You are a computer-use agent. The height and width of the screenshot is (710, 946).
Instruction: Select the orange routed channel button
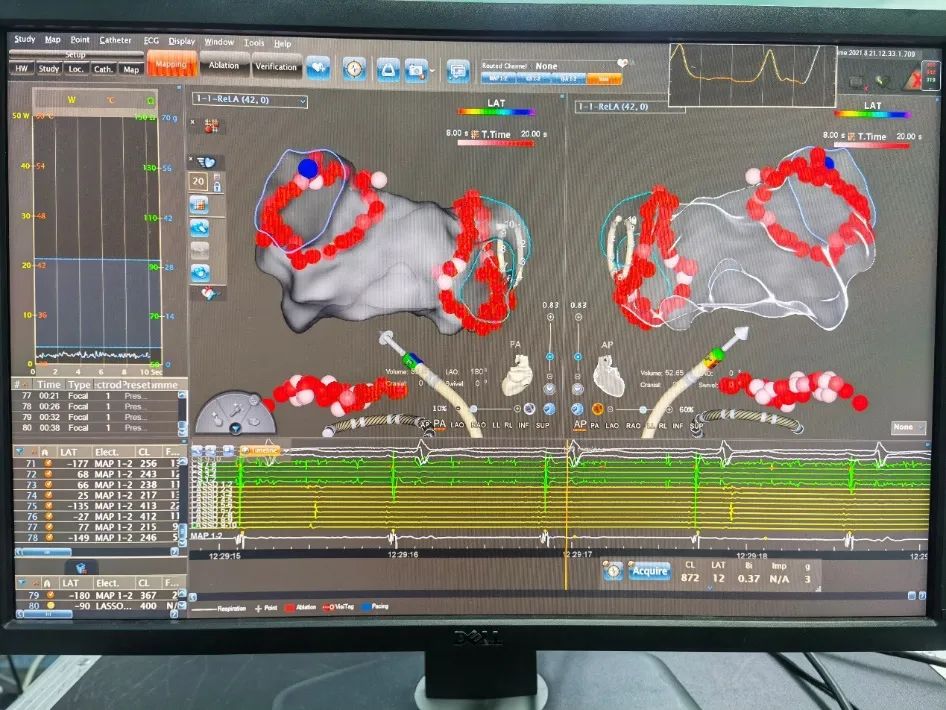pos(603,79)
